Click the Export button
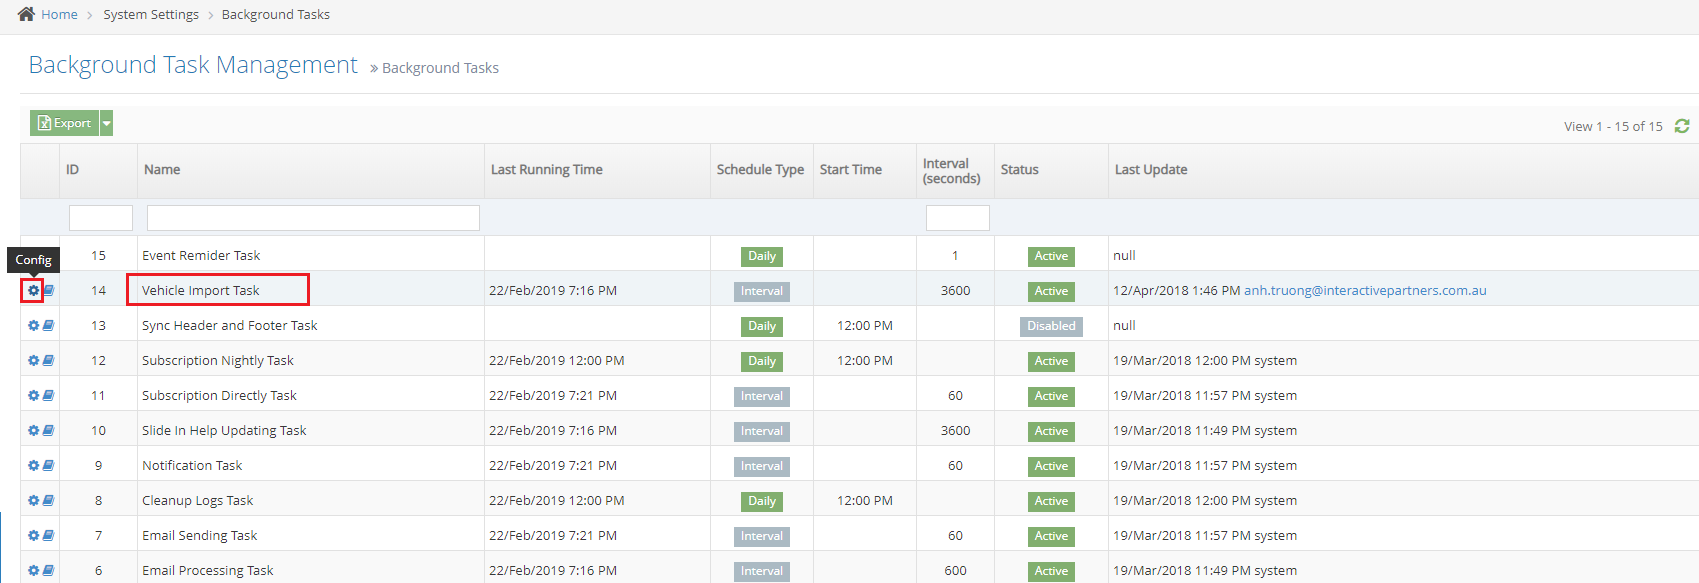Image resolution: width=1699 pixels, height=583 pixels. (65, 123)
